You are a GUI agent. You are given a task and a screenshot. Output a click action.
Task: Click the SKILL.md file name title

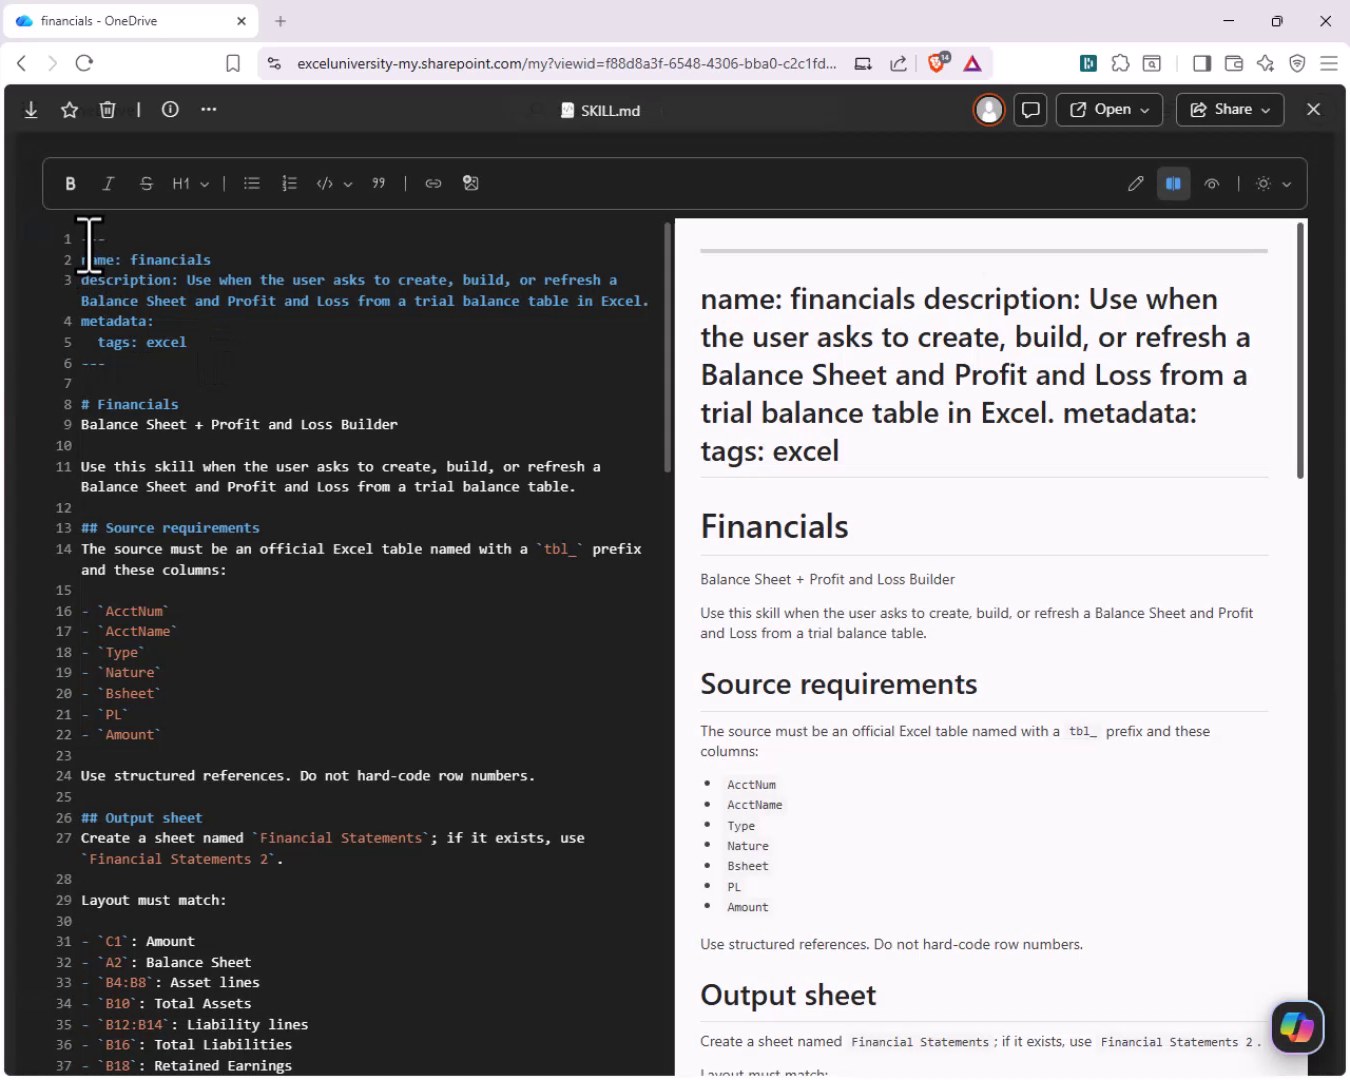(610, 110)
